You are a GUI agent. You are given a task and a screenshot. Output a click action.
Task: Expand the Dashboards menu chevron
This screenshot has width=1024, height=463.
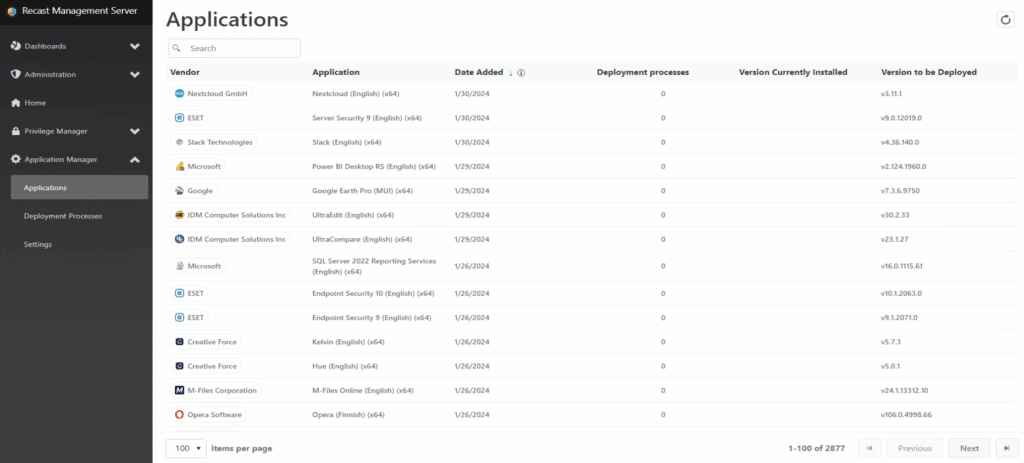coord(135,46)
